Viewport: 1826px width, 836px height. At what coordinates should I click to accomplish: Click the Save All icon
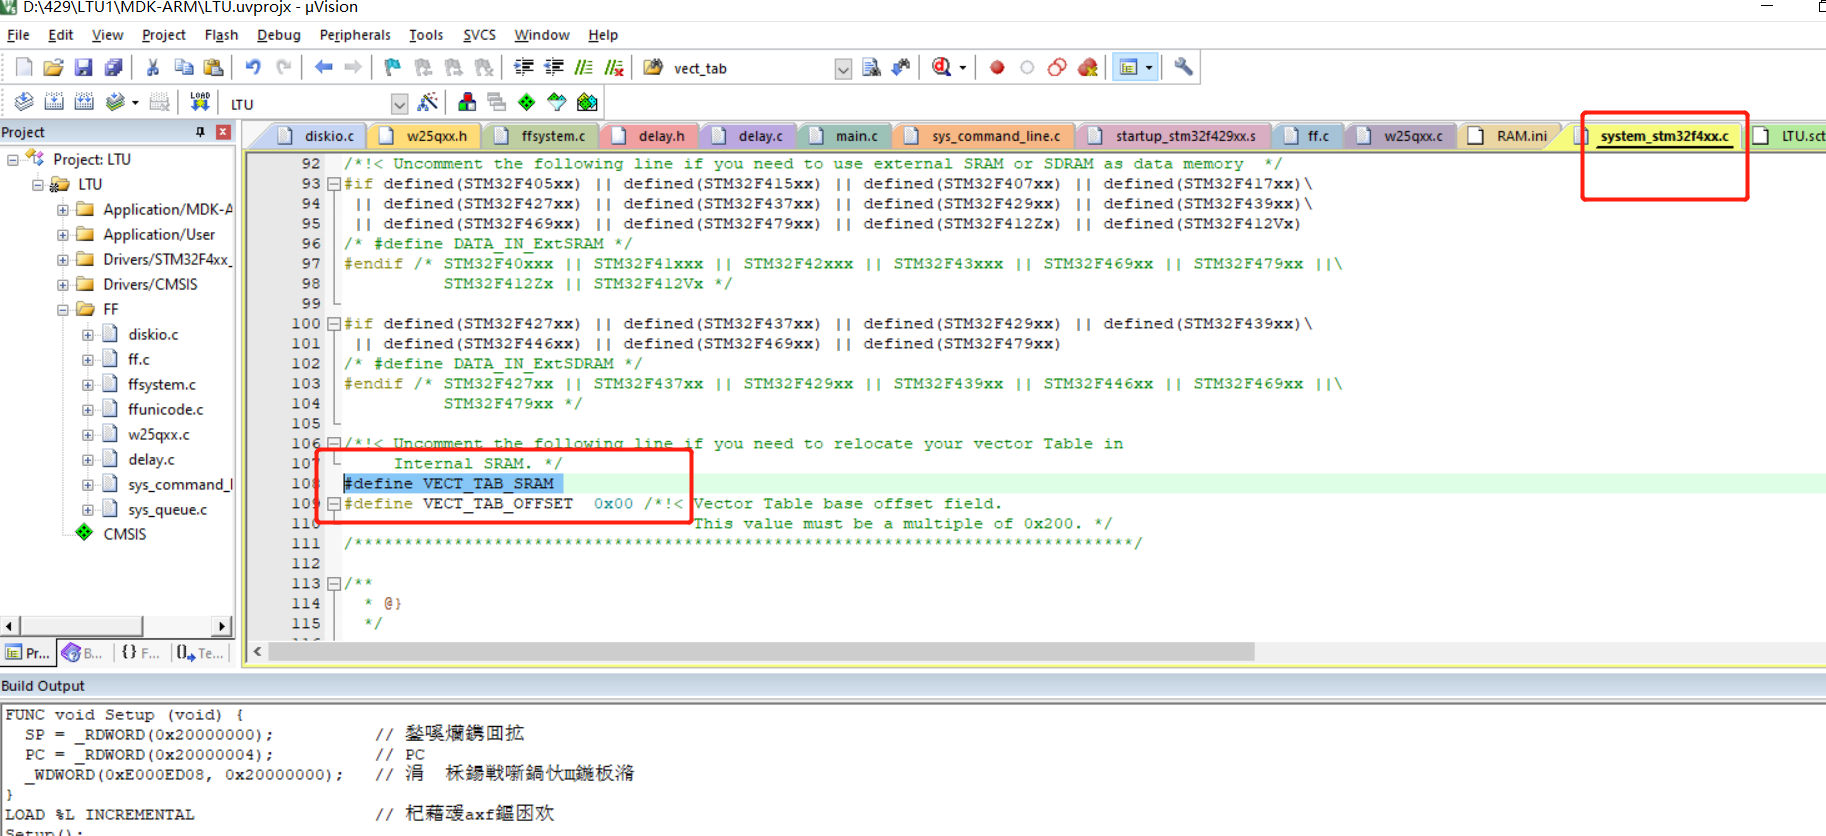coord(114,67)
